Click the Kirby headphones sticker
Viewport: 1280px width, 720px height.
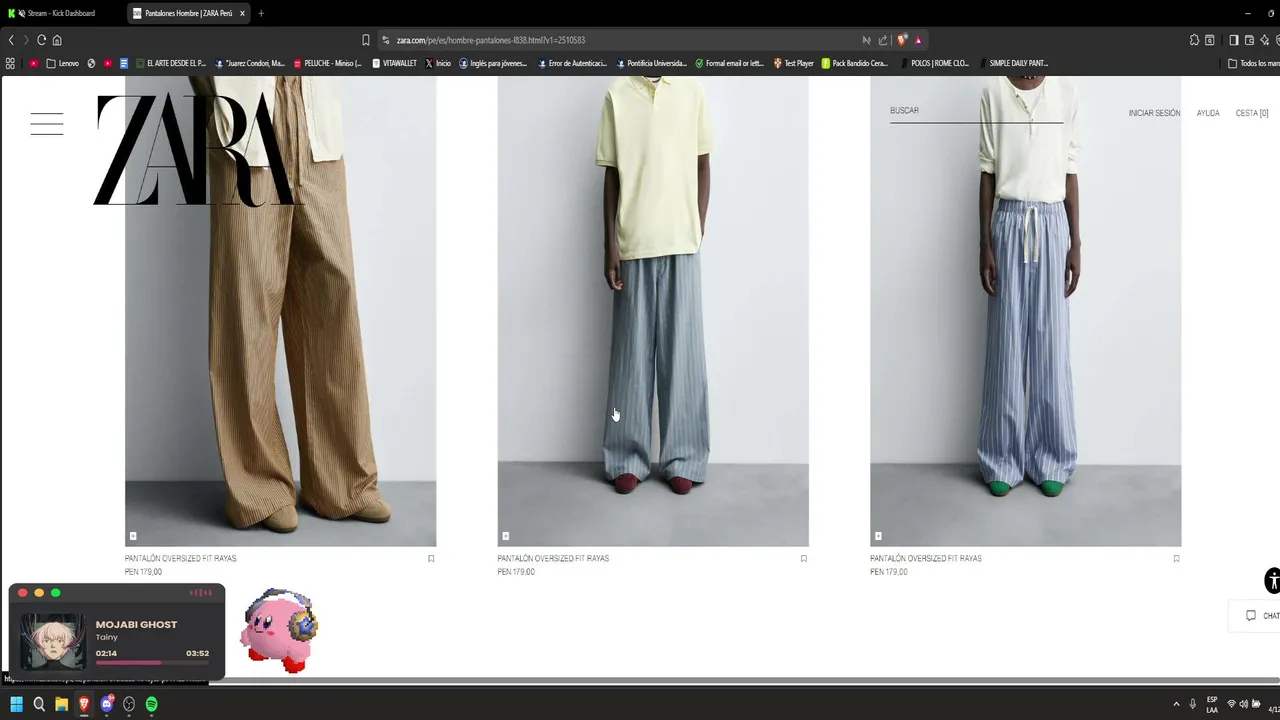pyautogui.click(x=279, y=631)
